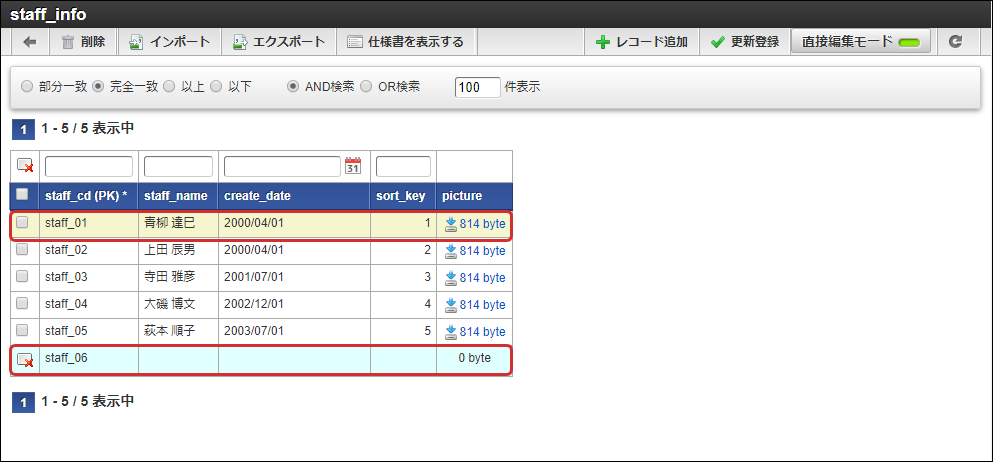The height and width of the screenshot is (462, 993).
Task: Tick the checkbox for staff_02 row
Action: [23, 250]
